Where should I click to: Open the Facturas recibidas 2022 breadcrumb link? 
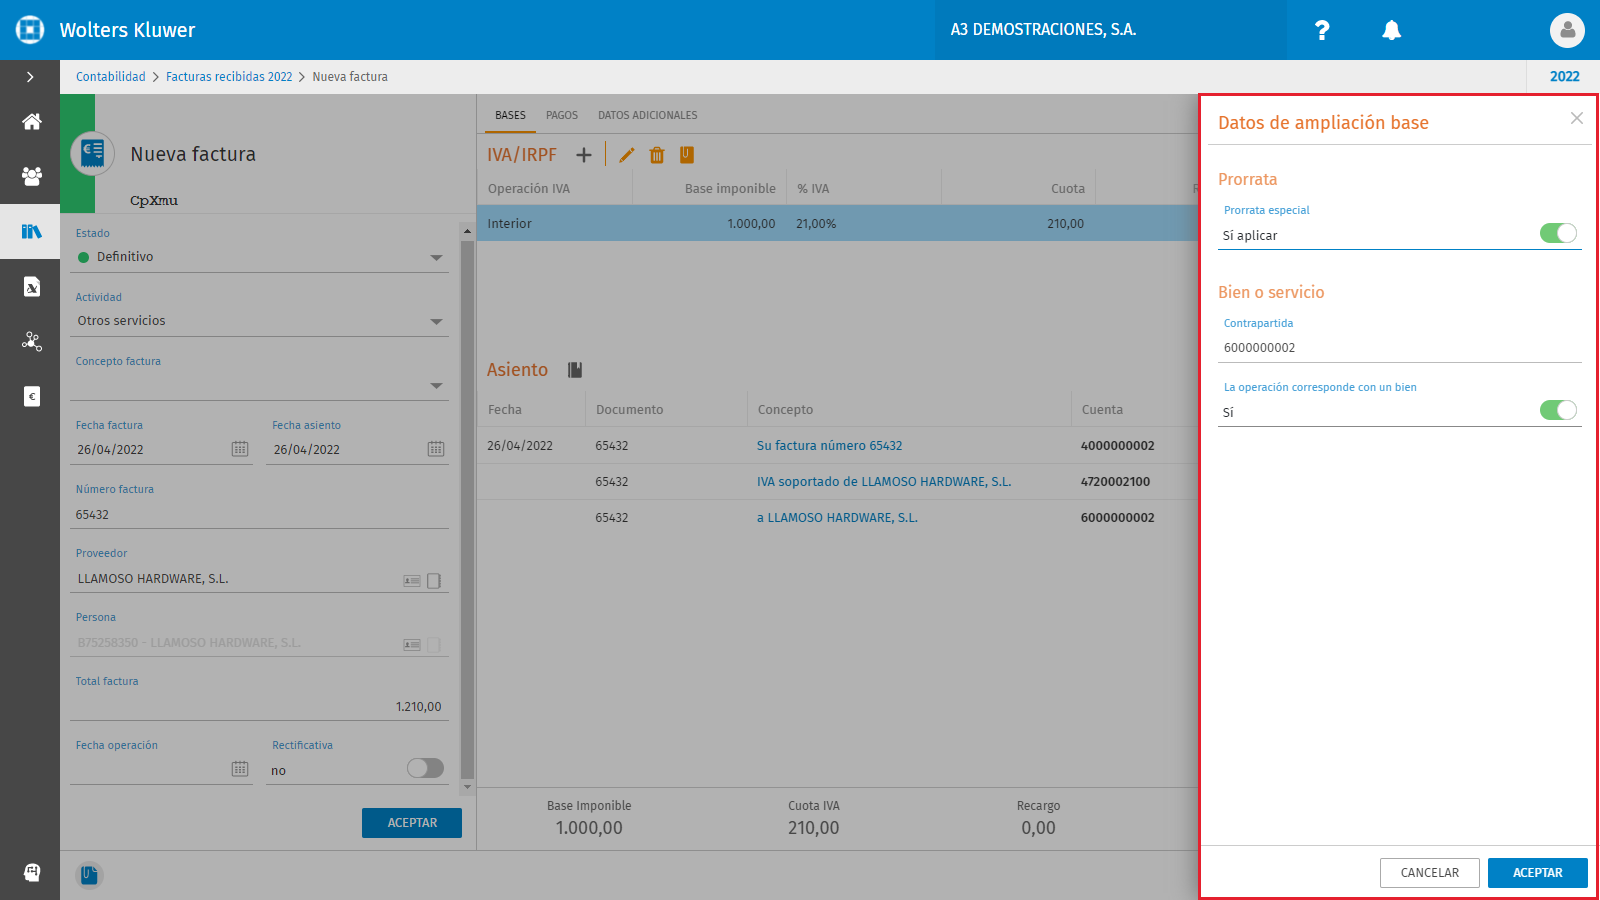click(229, 77)
